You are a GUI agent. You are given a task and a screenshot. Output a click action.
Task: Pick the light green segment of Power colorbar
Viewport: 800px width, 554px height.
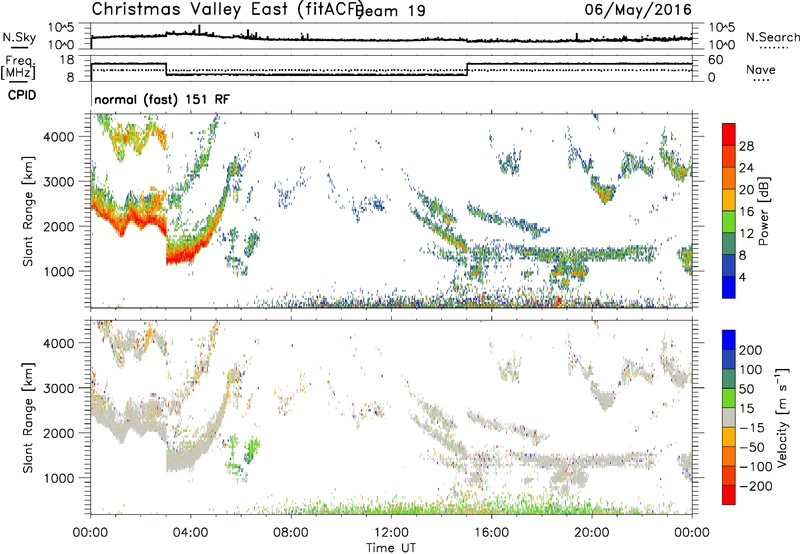[x=729, y=222]
